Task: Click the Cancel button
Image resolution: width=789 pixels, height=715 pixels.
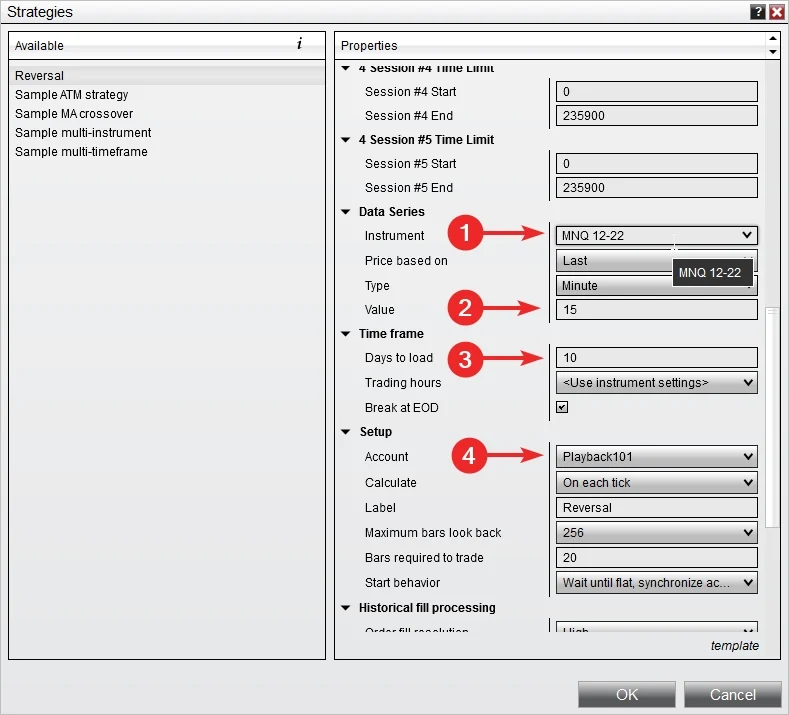Action: 733,695
